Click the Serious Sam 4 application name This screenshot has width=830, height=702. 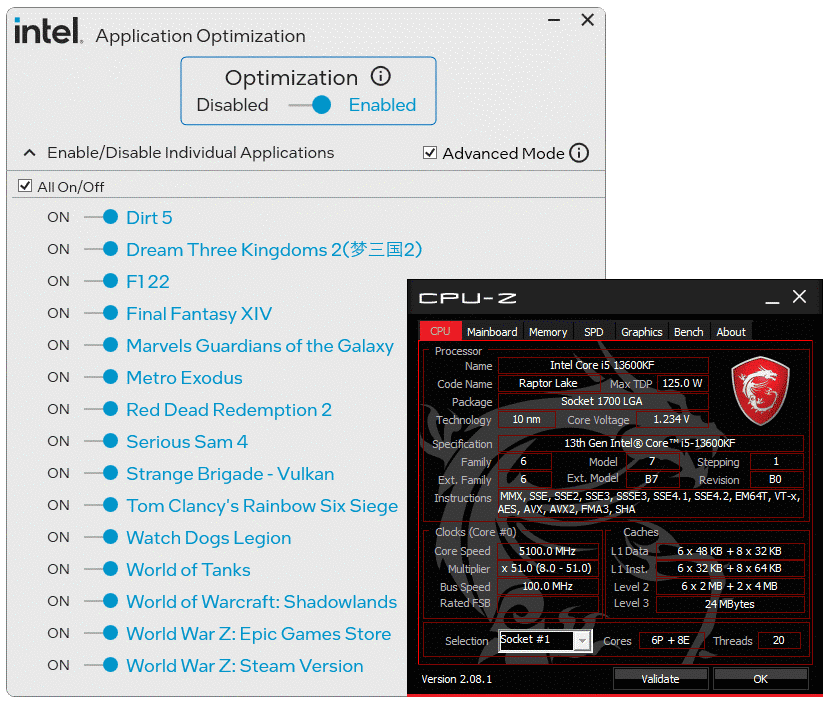(187, 442)
